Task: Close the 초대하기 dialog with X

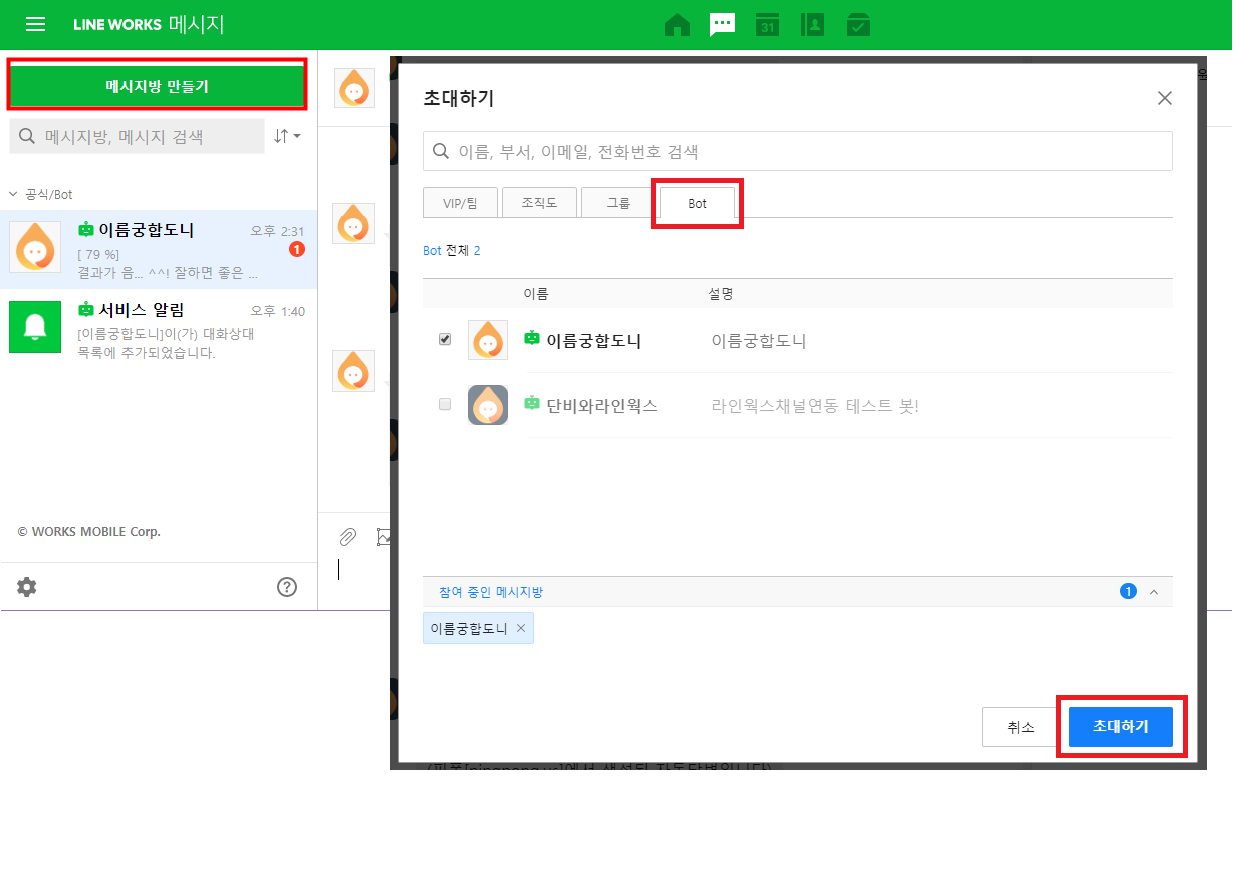Action: (1164, 98)
